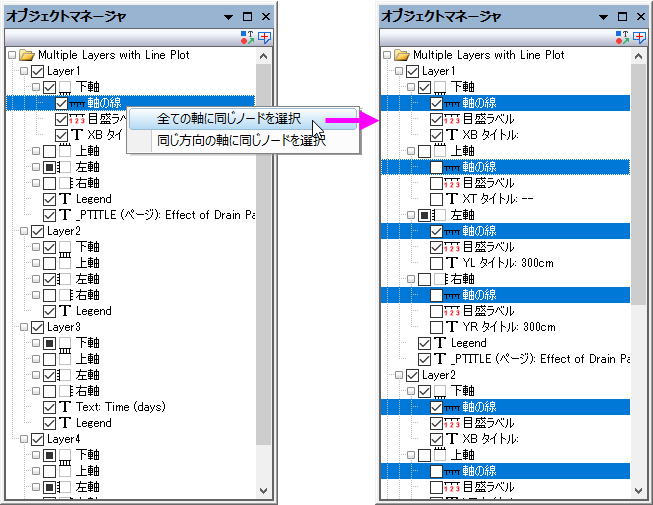This screenshot has height=505, width=653.
Task: Check the Layer1 上軸 checkbox in left panel
Action: coord(50,151)
